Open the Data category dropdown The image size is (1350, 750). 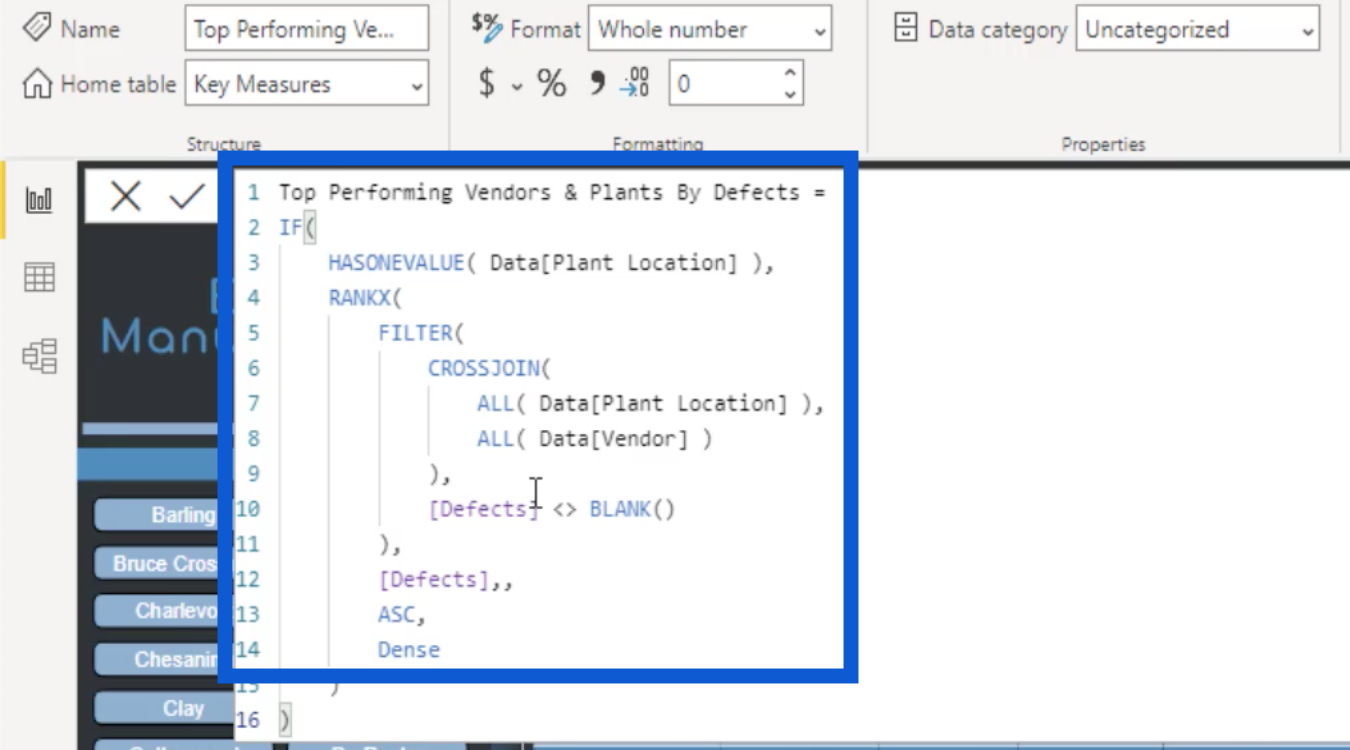coord(1198,29)
